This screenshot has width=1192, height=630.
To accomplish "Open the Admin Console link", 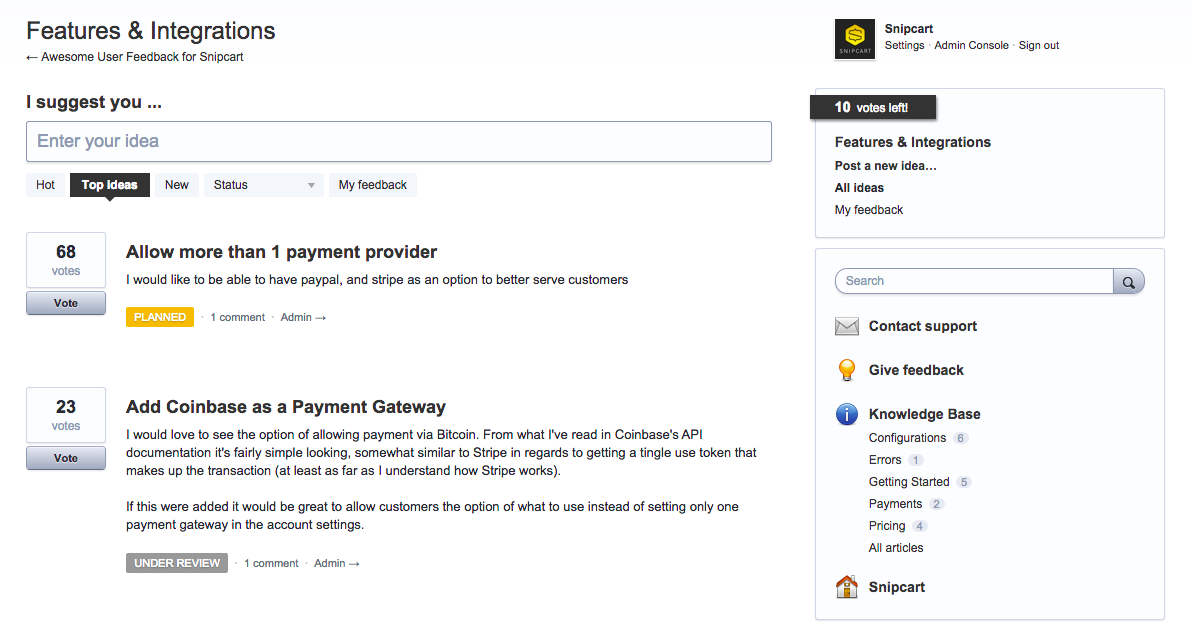I will (x=972, y=46).
